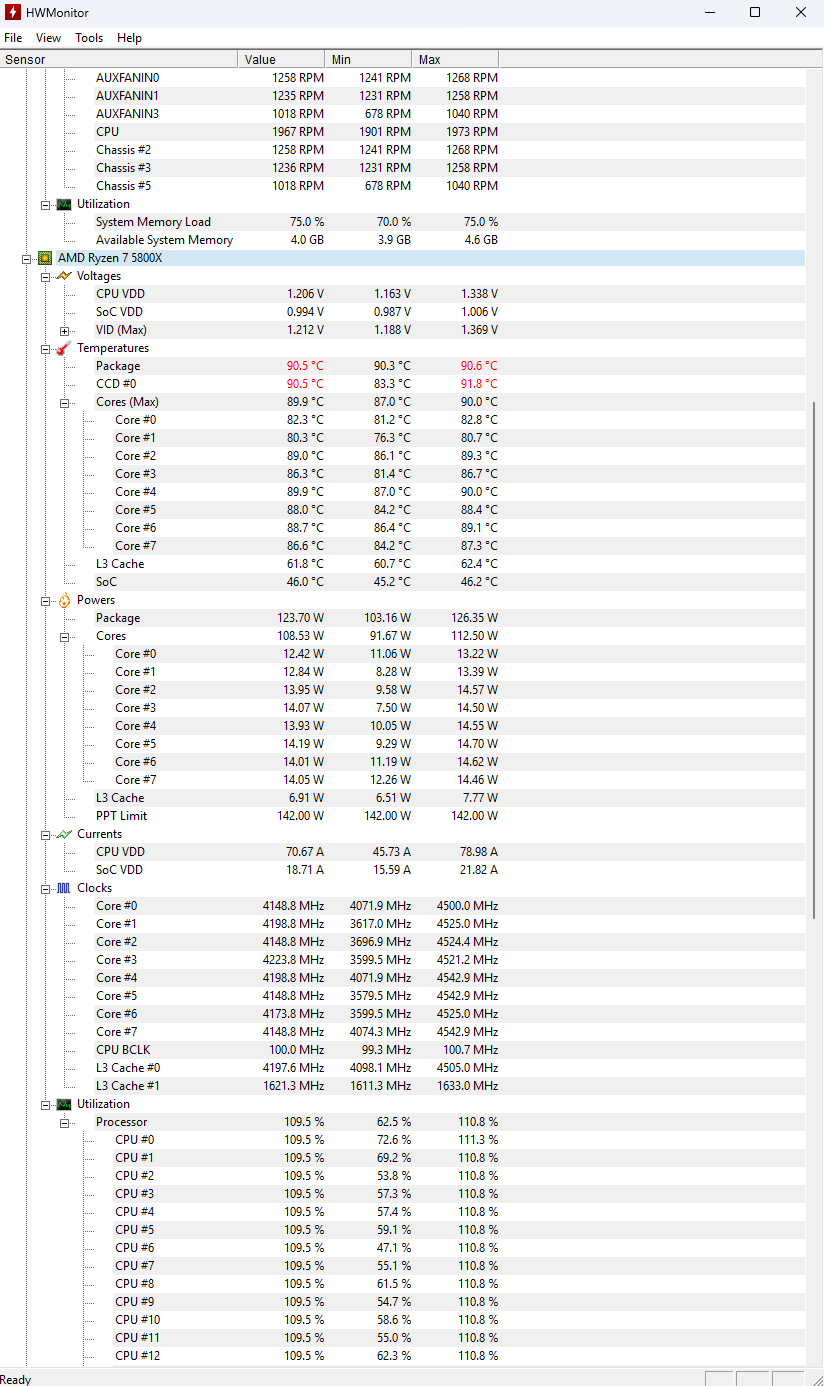Click the 90.5 °C Package temperature value
Screen dimensions: 824x1386
[305, 366]
